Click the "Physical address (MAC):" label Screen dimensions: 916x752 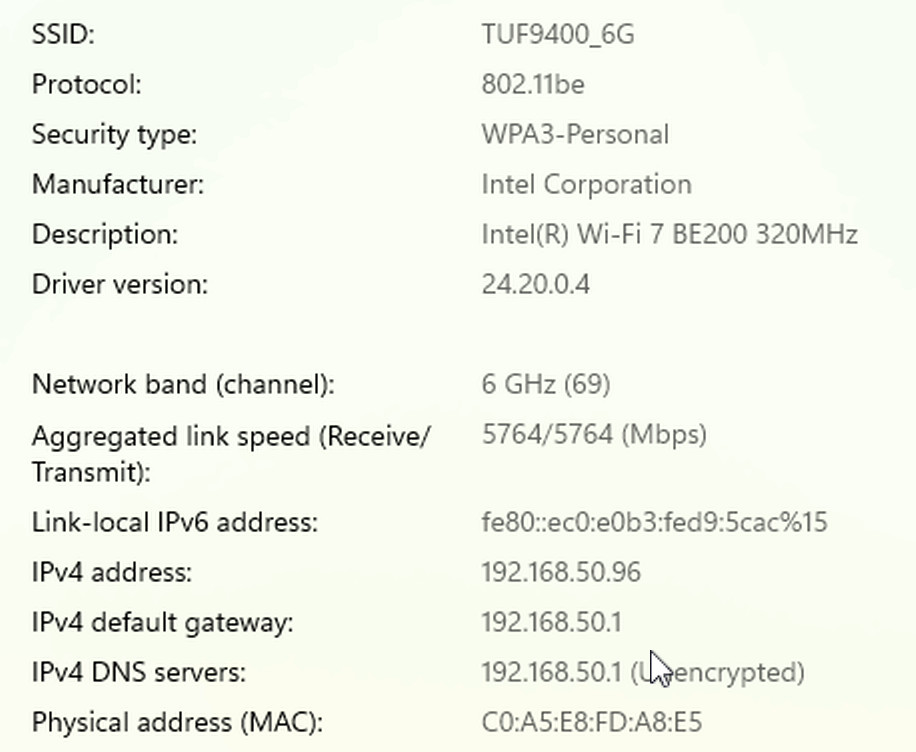point(178,722)
